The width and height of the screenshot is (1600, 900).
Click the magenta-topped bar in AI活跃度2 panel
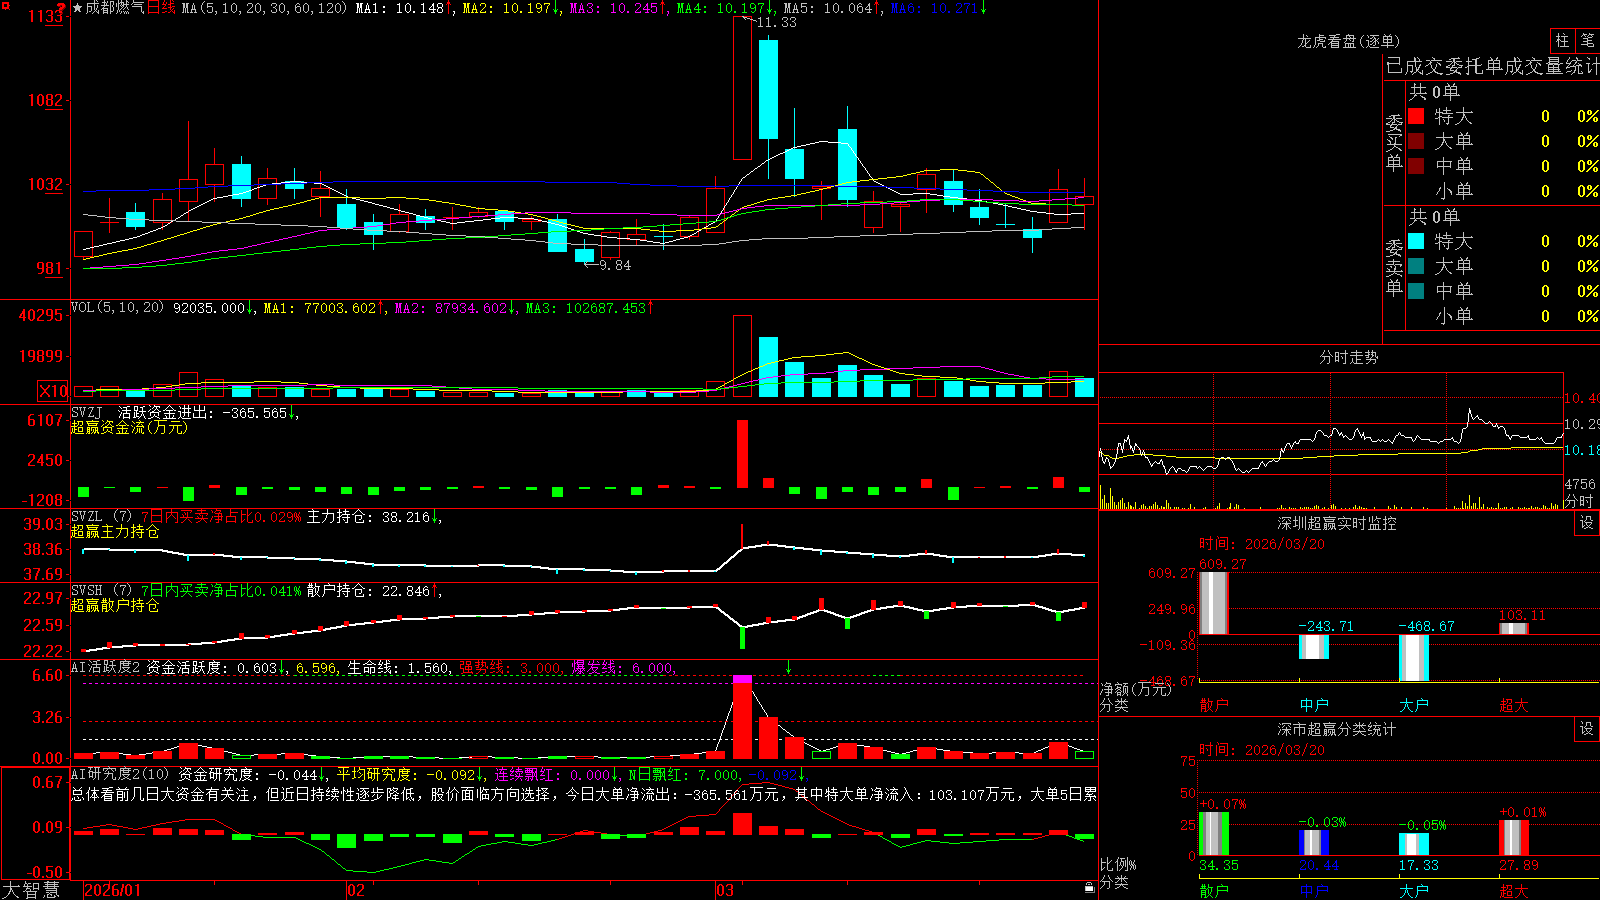tap(742, 717)
